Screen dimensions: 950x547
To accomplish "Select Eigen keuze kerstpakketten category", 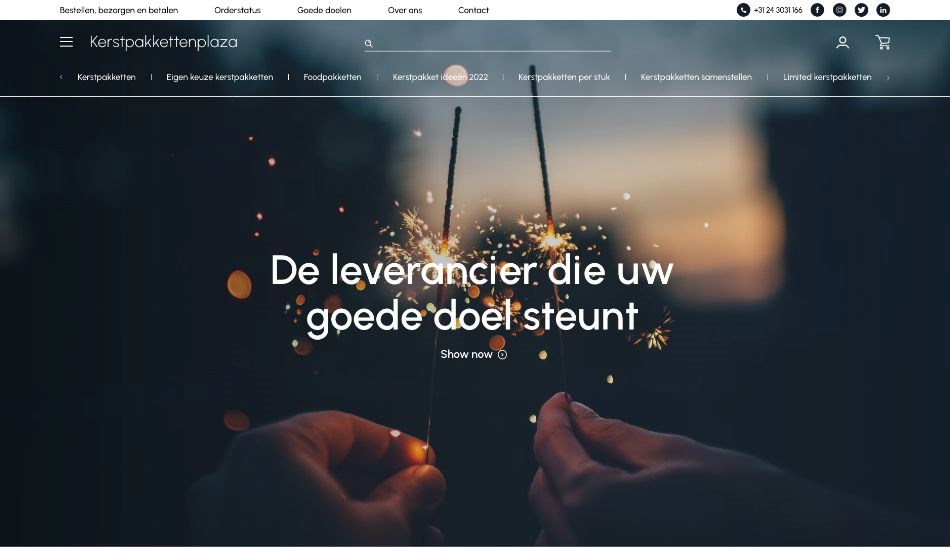I will (219, 77).
